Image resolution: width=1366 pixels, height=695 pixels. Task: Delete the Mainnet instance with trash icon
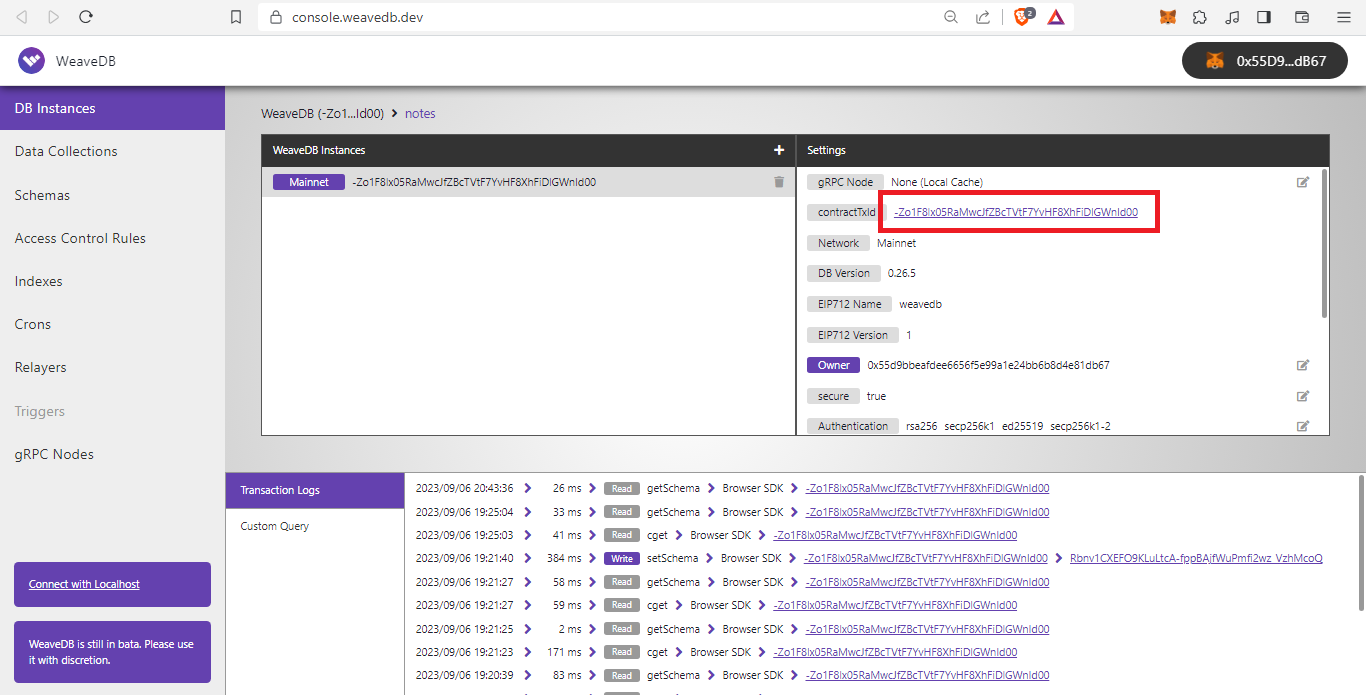tap(779, 182)
